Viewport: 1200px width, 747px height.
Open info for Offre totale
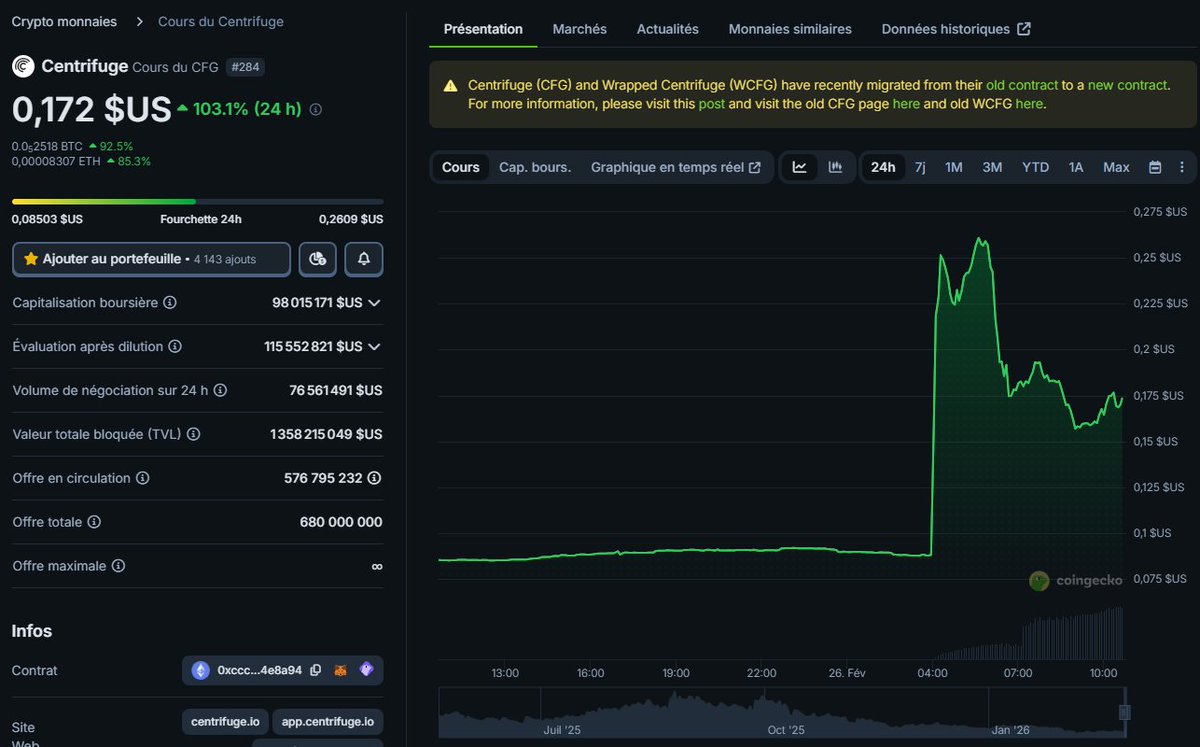click(93, 522)
